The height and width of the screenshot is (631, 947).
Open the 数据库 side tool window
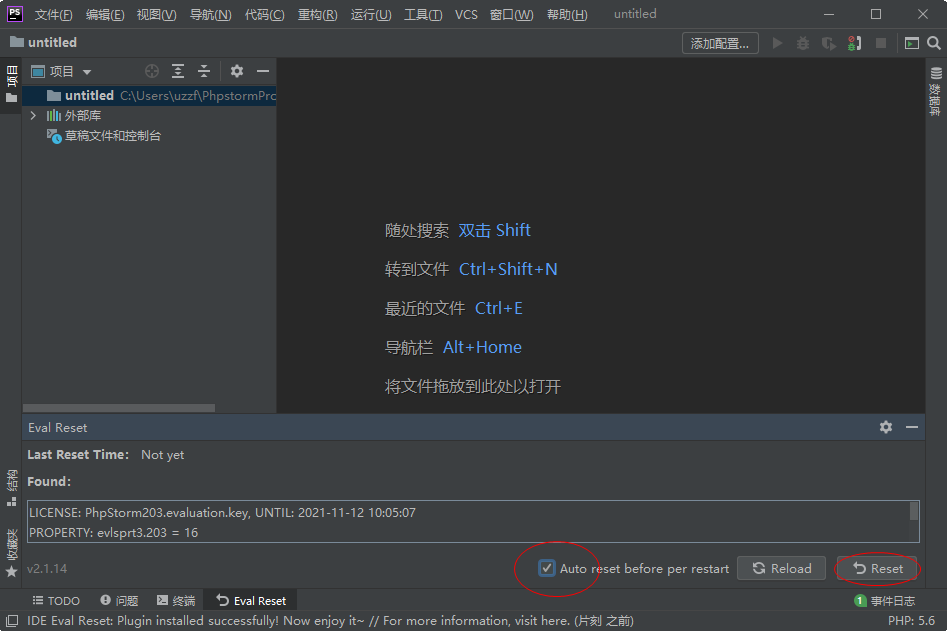coord(936,92)
